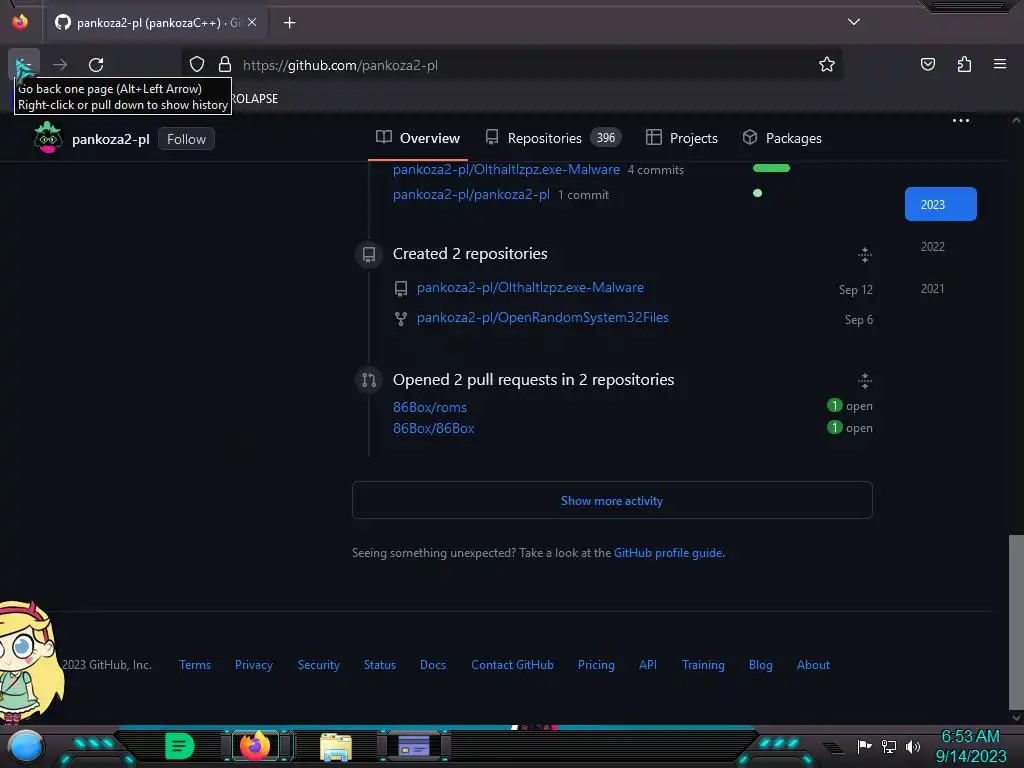Viewport: 1024px width, 768px height.
Task: Click the 1 commit count
Action: pyautogui.click(x=583, y=195)
